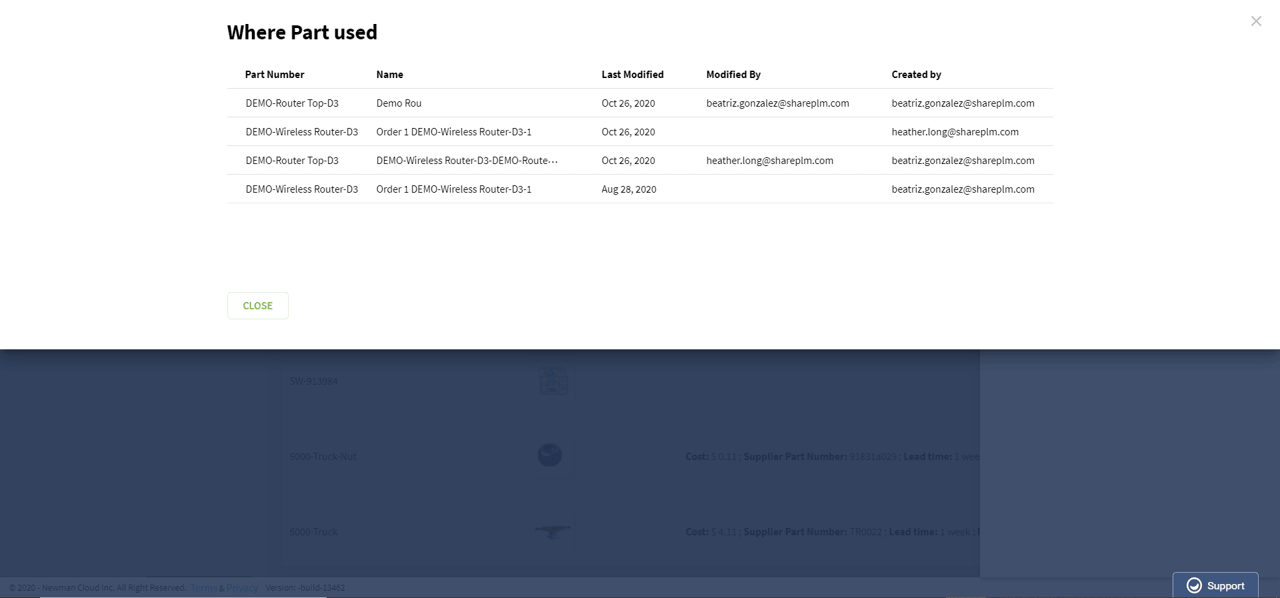Sort by the Created by column header

tap(916, 74)
